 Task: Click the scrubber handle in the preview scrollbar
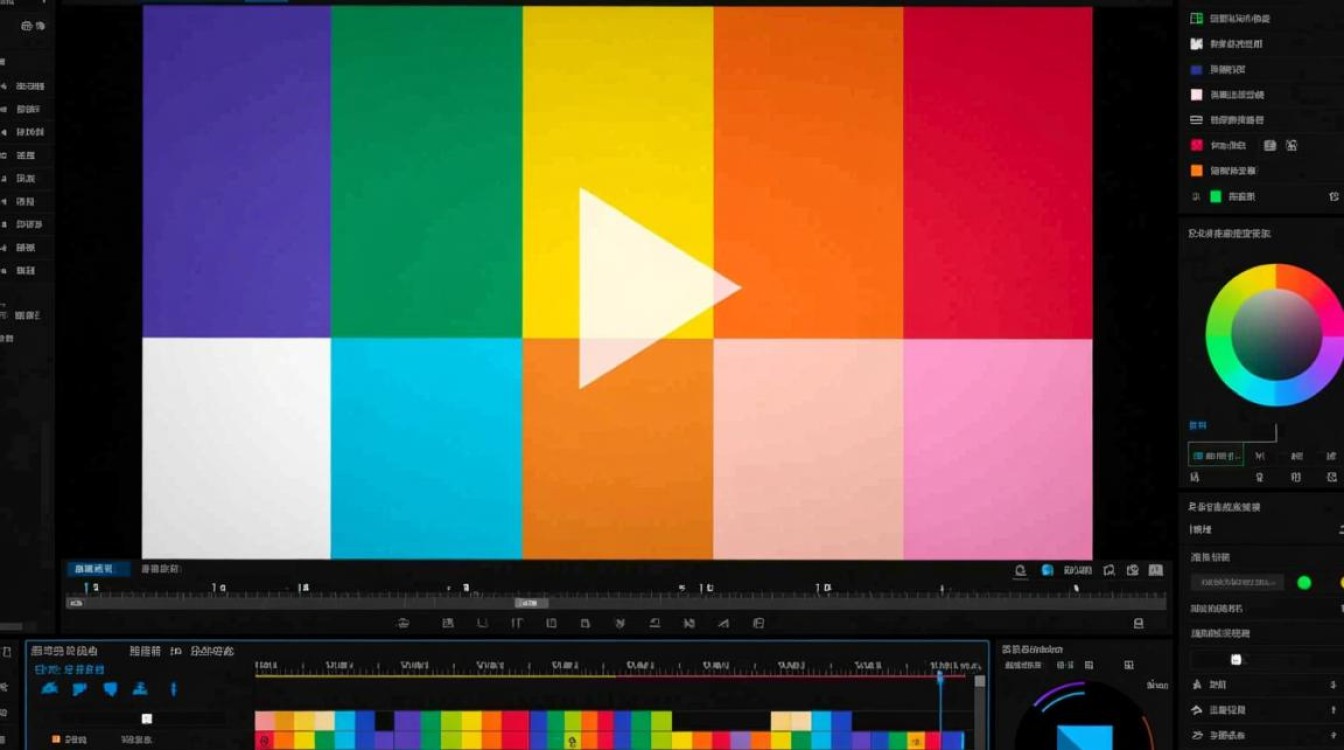(x=529, y=603)
